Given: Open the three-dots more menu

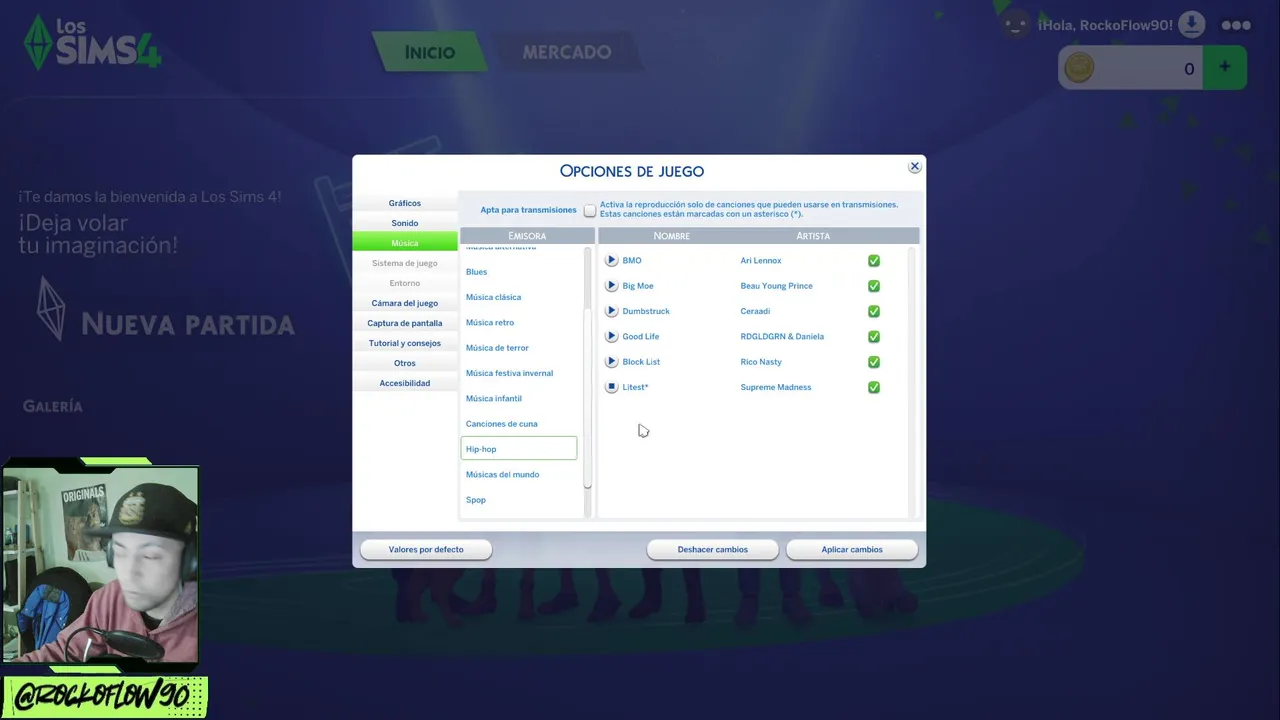Looking at the screenshot, I should (1236, 25).
